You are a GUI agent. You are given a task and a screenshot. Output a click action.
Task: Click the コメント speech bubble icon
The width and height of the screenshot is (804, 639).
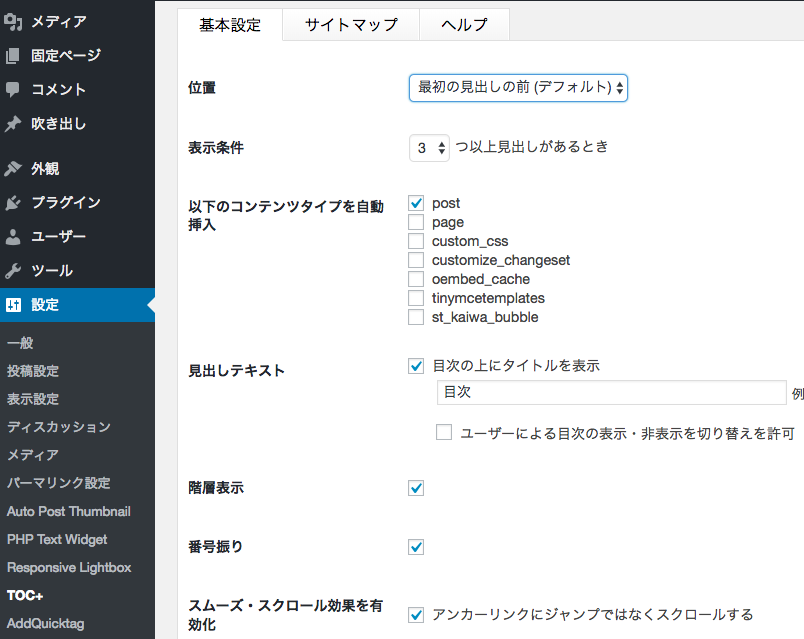click(13, 89)
